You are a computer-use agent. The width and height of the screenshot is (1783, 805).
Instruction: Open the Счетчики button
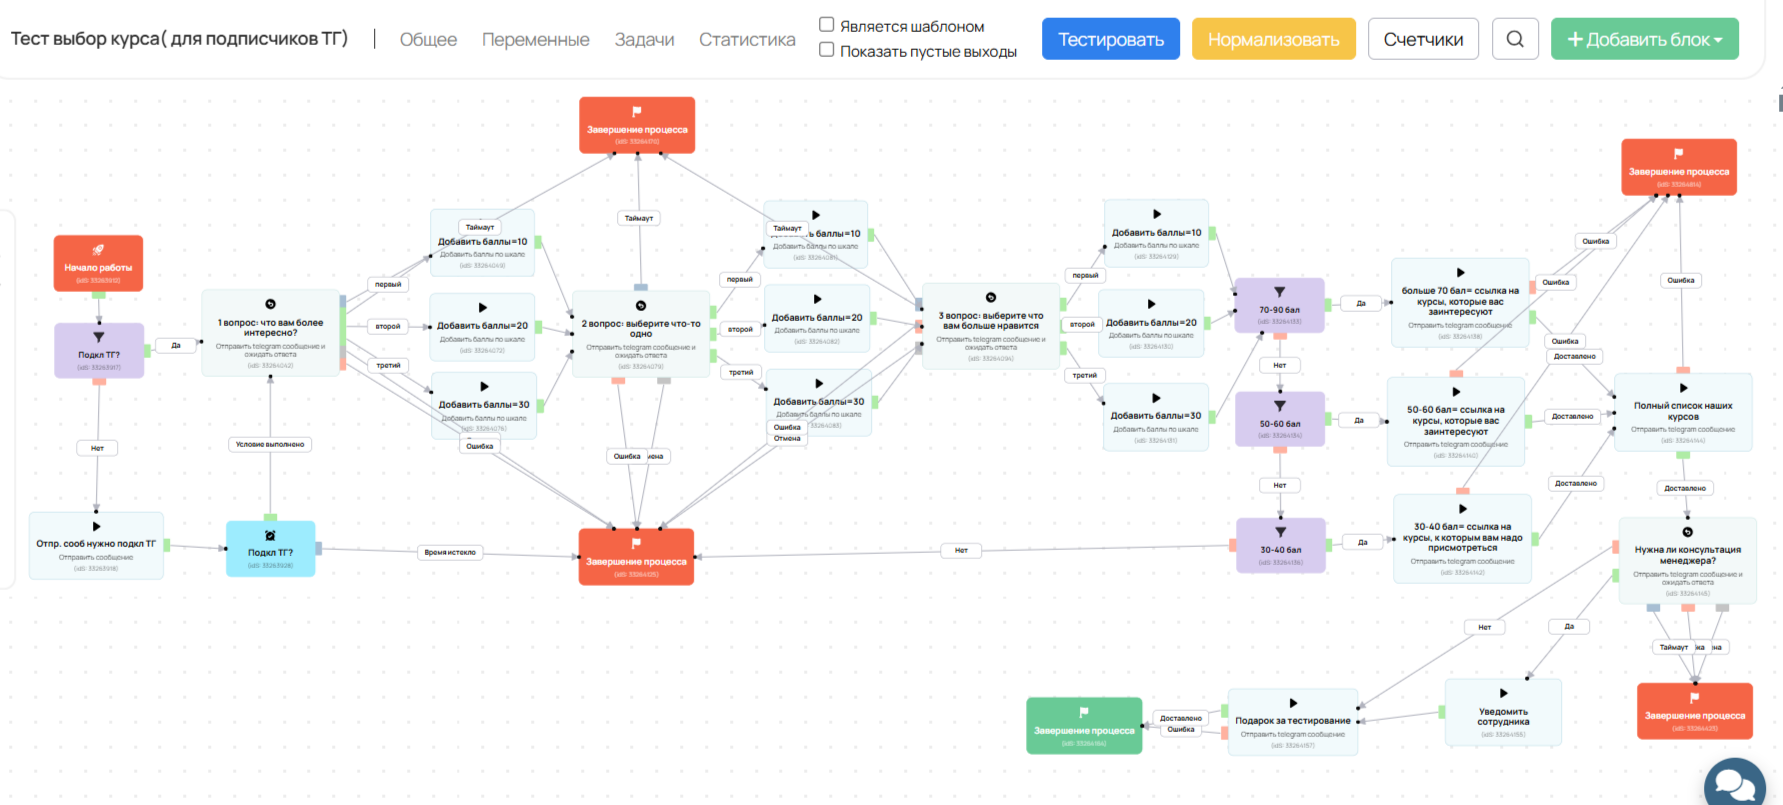1422,39
